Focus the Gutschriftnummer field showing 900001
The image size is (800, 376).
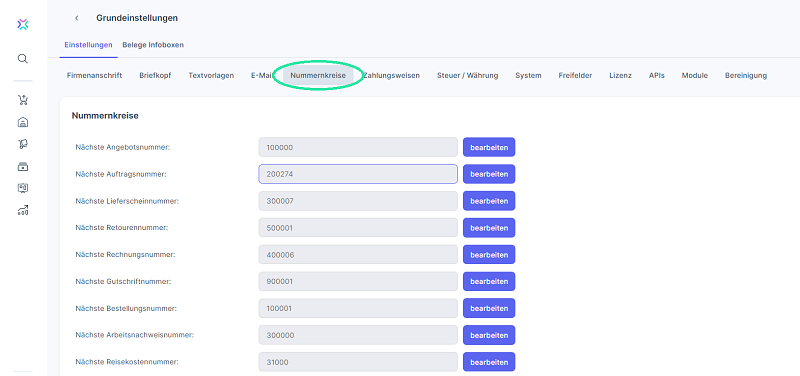tap(358, 282)
